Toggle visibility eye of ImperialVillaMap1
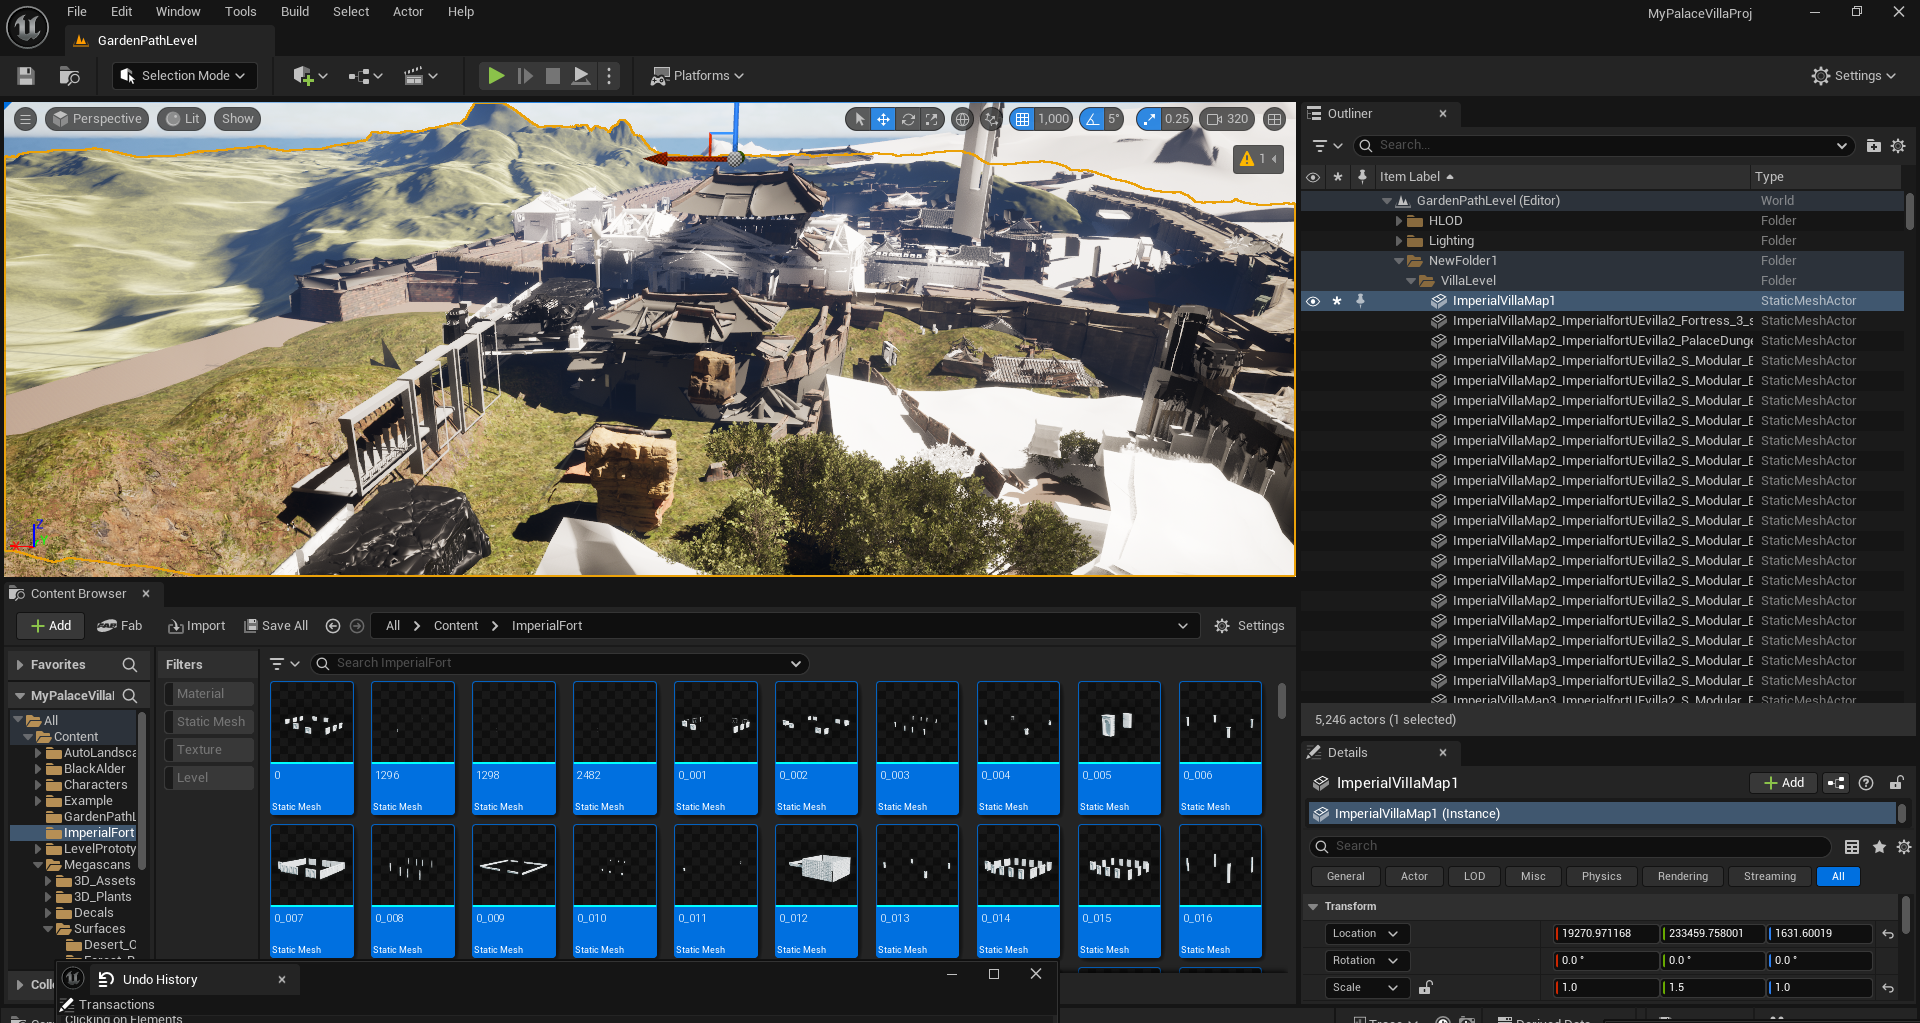 (1313, 301)
